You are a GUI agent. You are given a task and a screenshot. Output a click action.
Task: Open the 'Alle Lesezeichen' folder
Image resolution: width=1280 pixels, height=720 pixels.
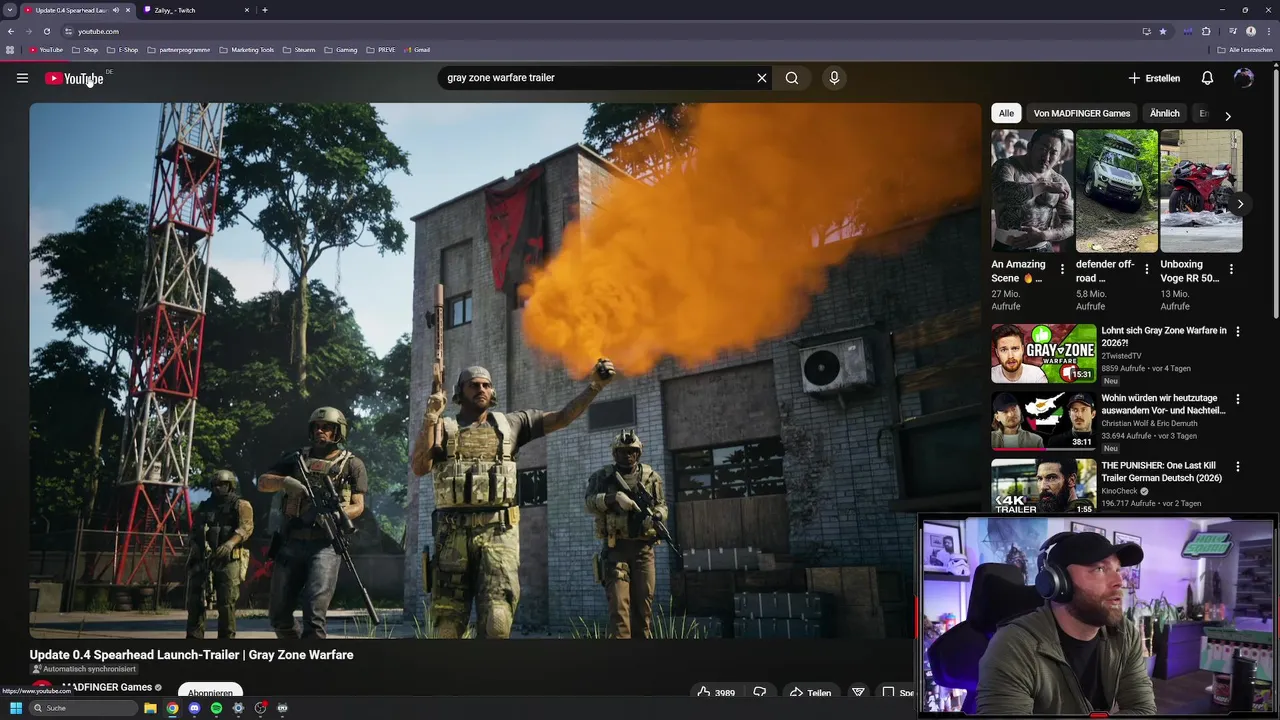1245,50
